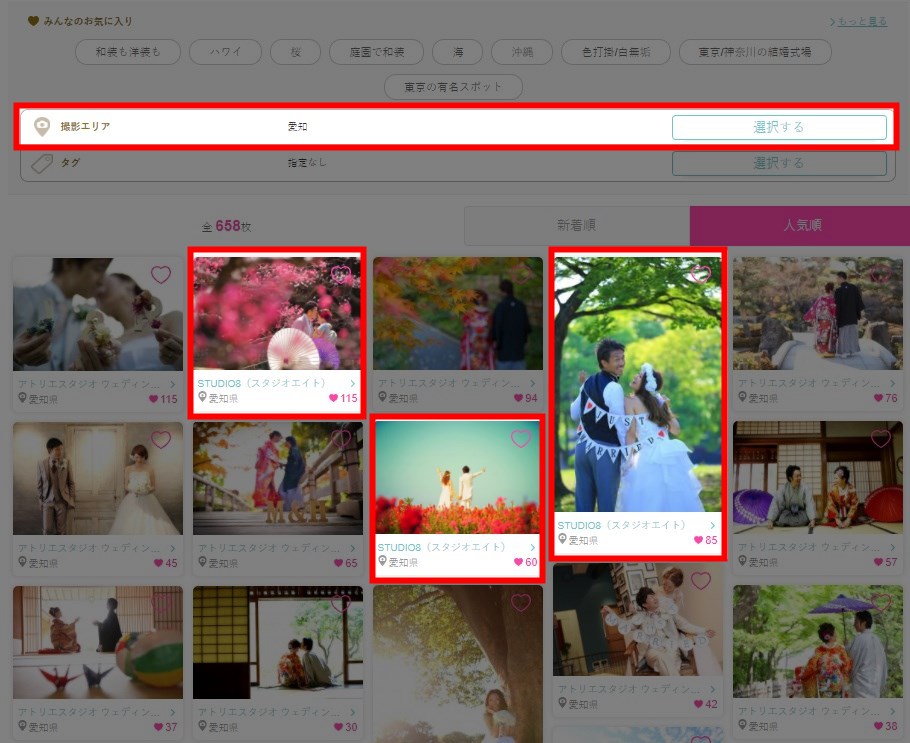Tap heart icon on the kissing couple photo
This screenshot has height=743, width=910.
160,274
